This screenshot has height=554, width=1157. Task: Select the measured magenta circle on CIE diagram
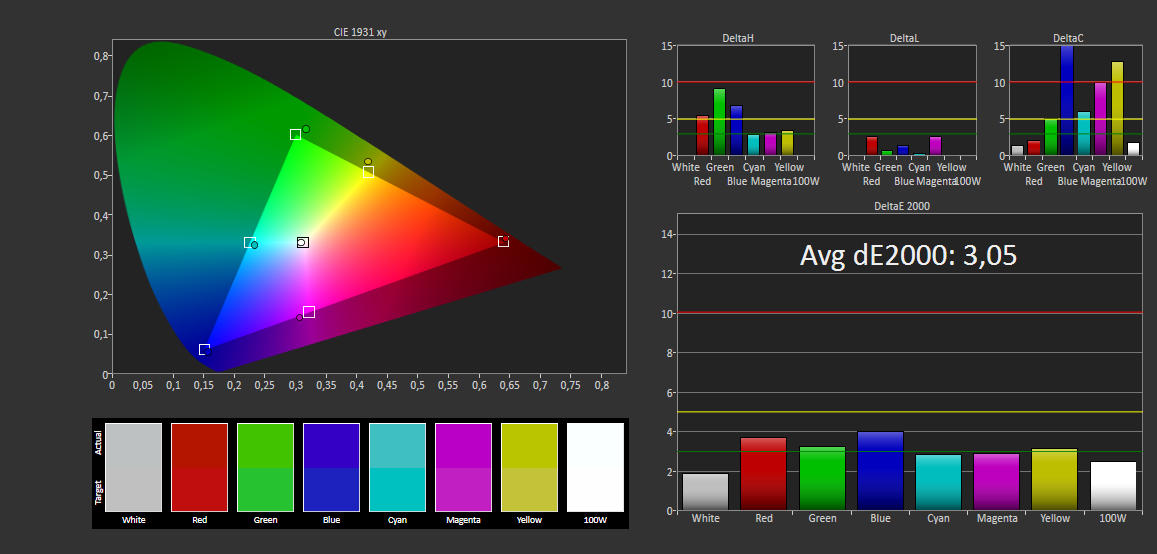pos(299,318)
